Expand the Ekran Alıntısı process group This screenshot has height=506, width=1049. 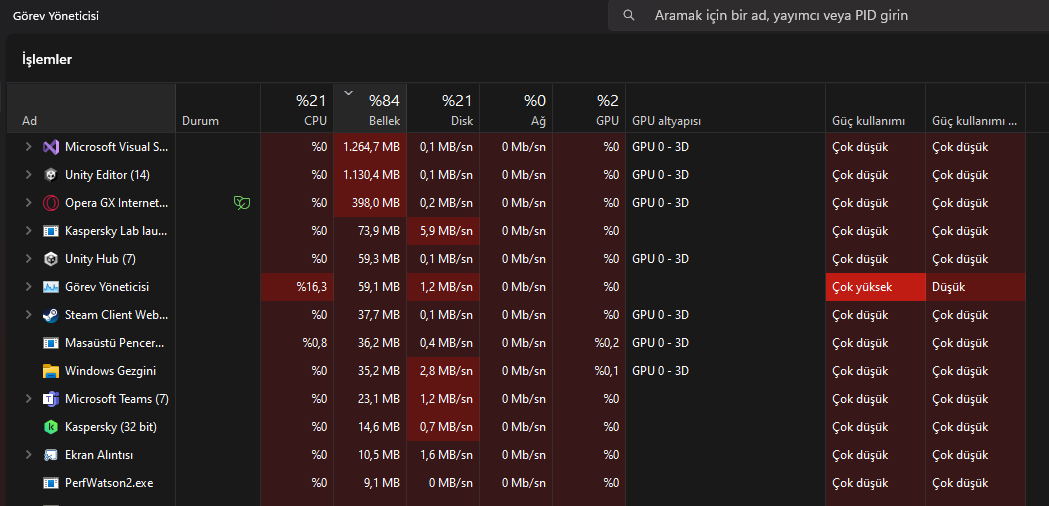28,455
